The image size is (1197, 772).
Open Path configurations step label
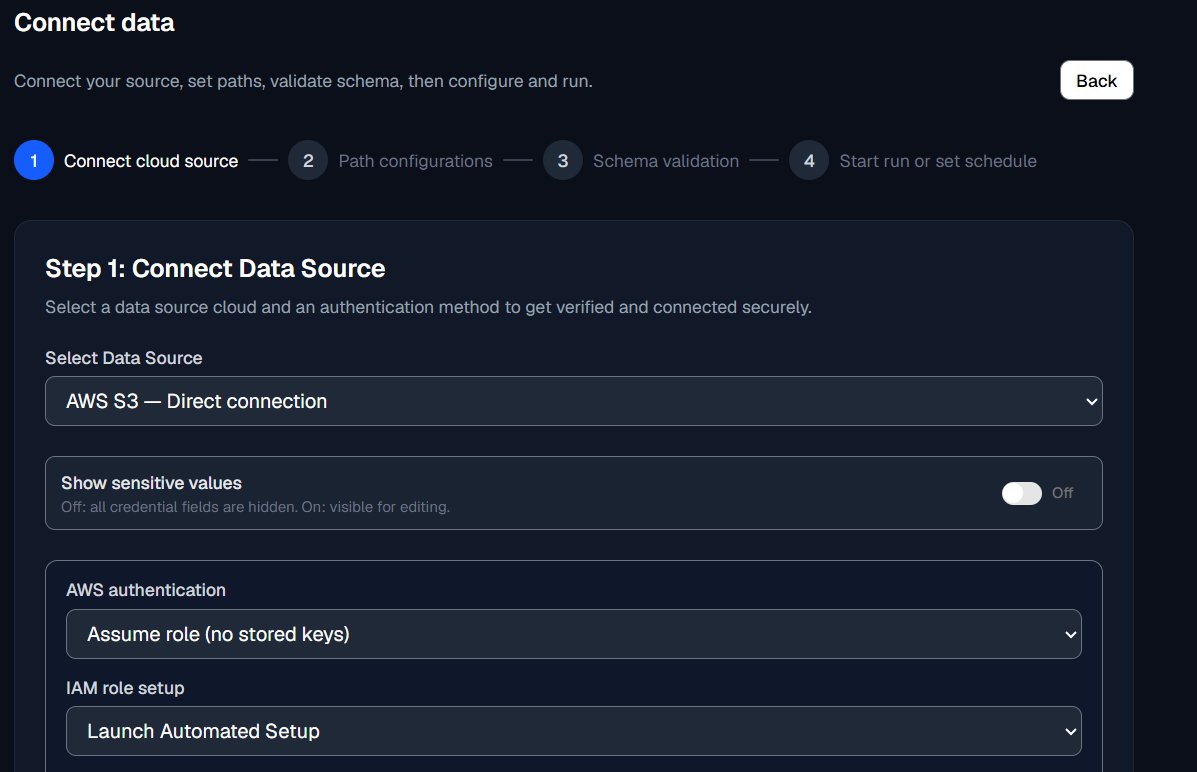click(x=415, y=161)
